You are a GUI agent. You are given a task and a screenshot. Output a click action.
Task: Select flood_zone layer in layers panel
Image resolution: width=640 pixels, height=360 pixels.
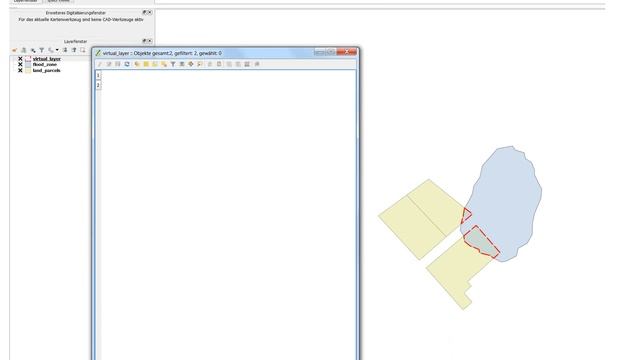(44, 64)
